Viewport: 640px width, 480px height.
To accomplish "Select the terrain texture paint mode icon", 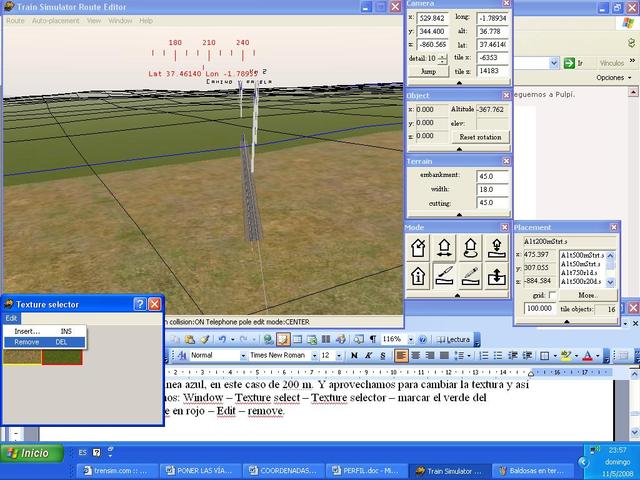I will tap(446, 275).
